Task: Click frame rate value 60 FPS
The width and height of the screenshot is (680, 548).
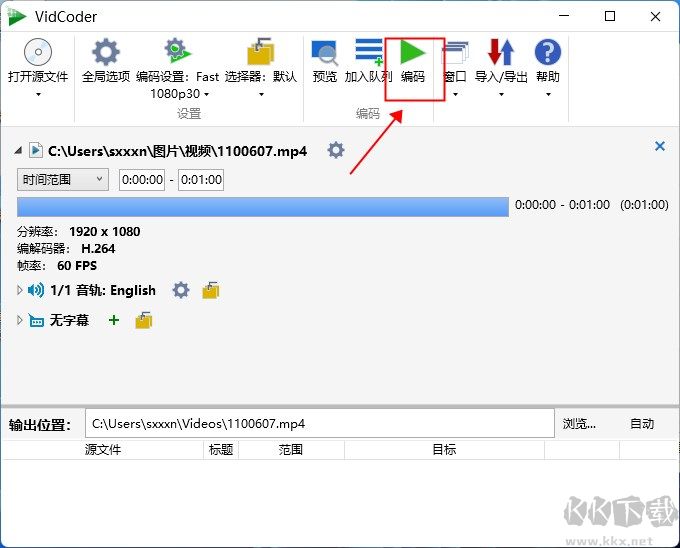Action: pyautogui.click(x=77, y=265)
